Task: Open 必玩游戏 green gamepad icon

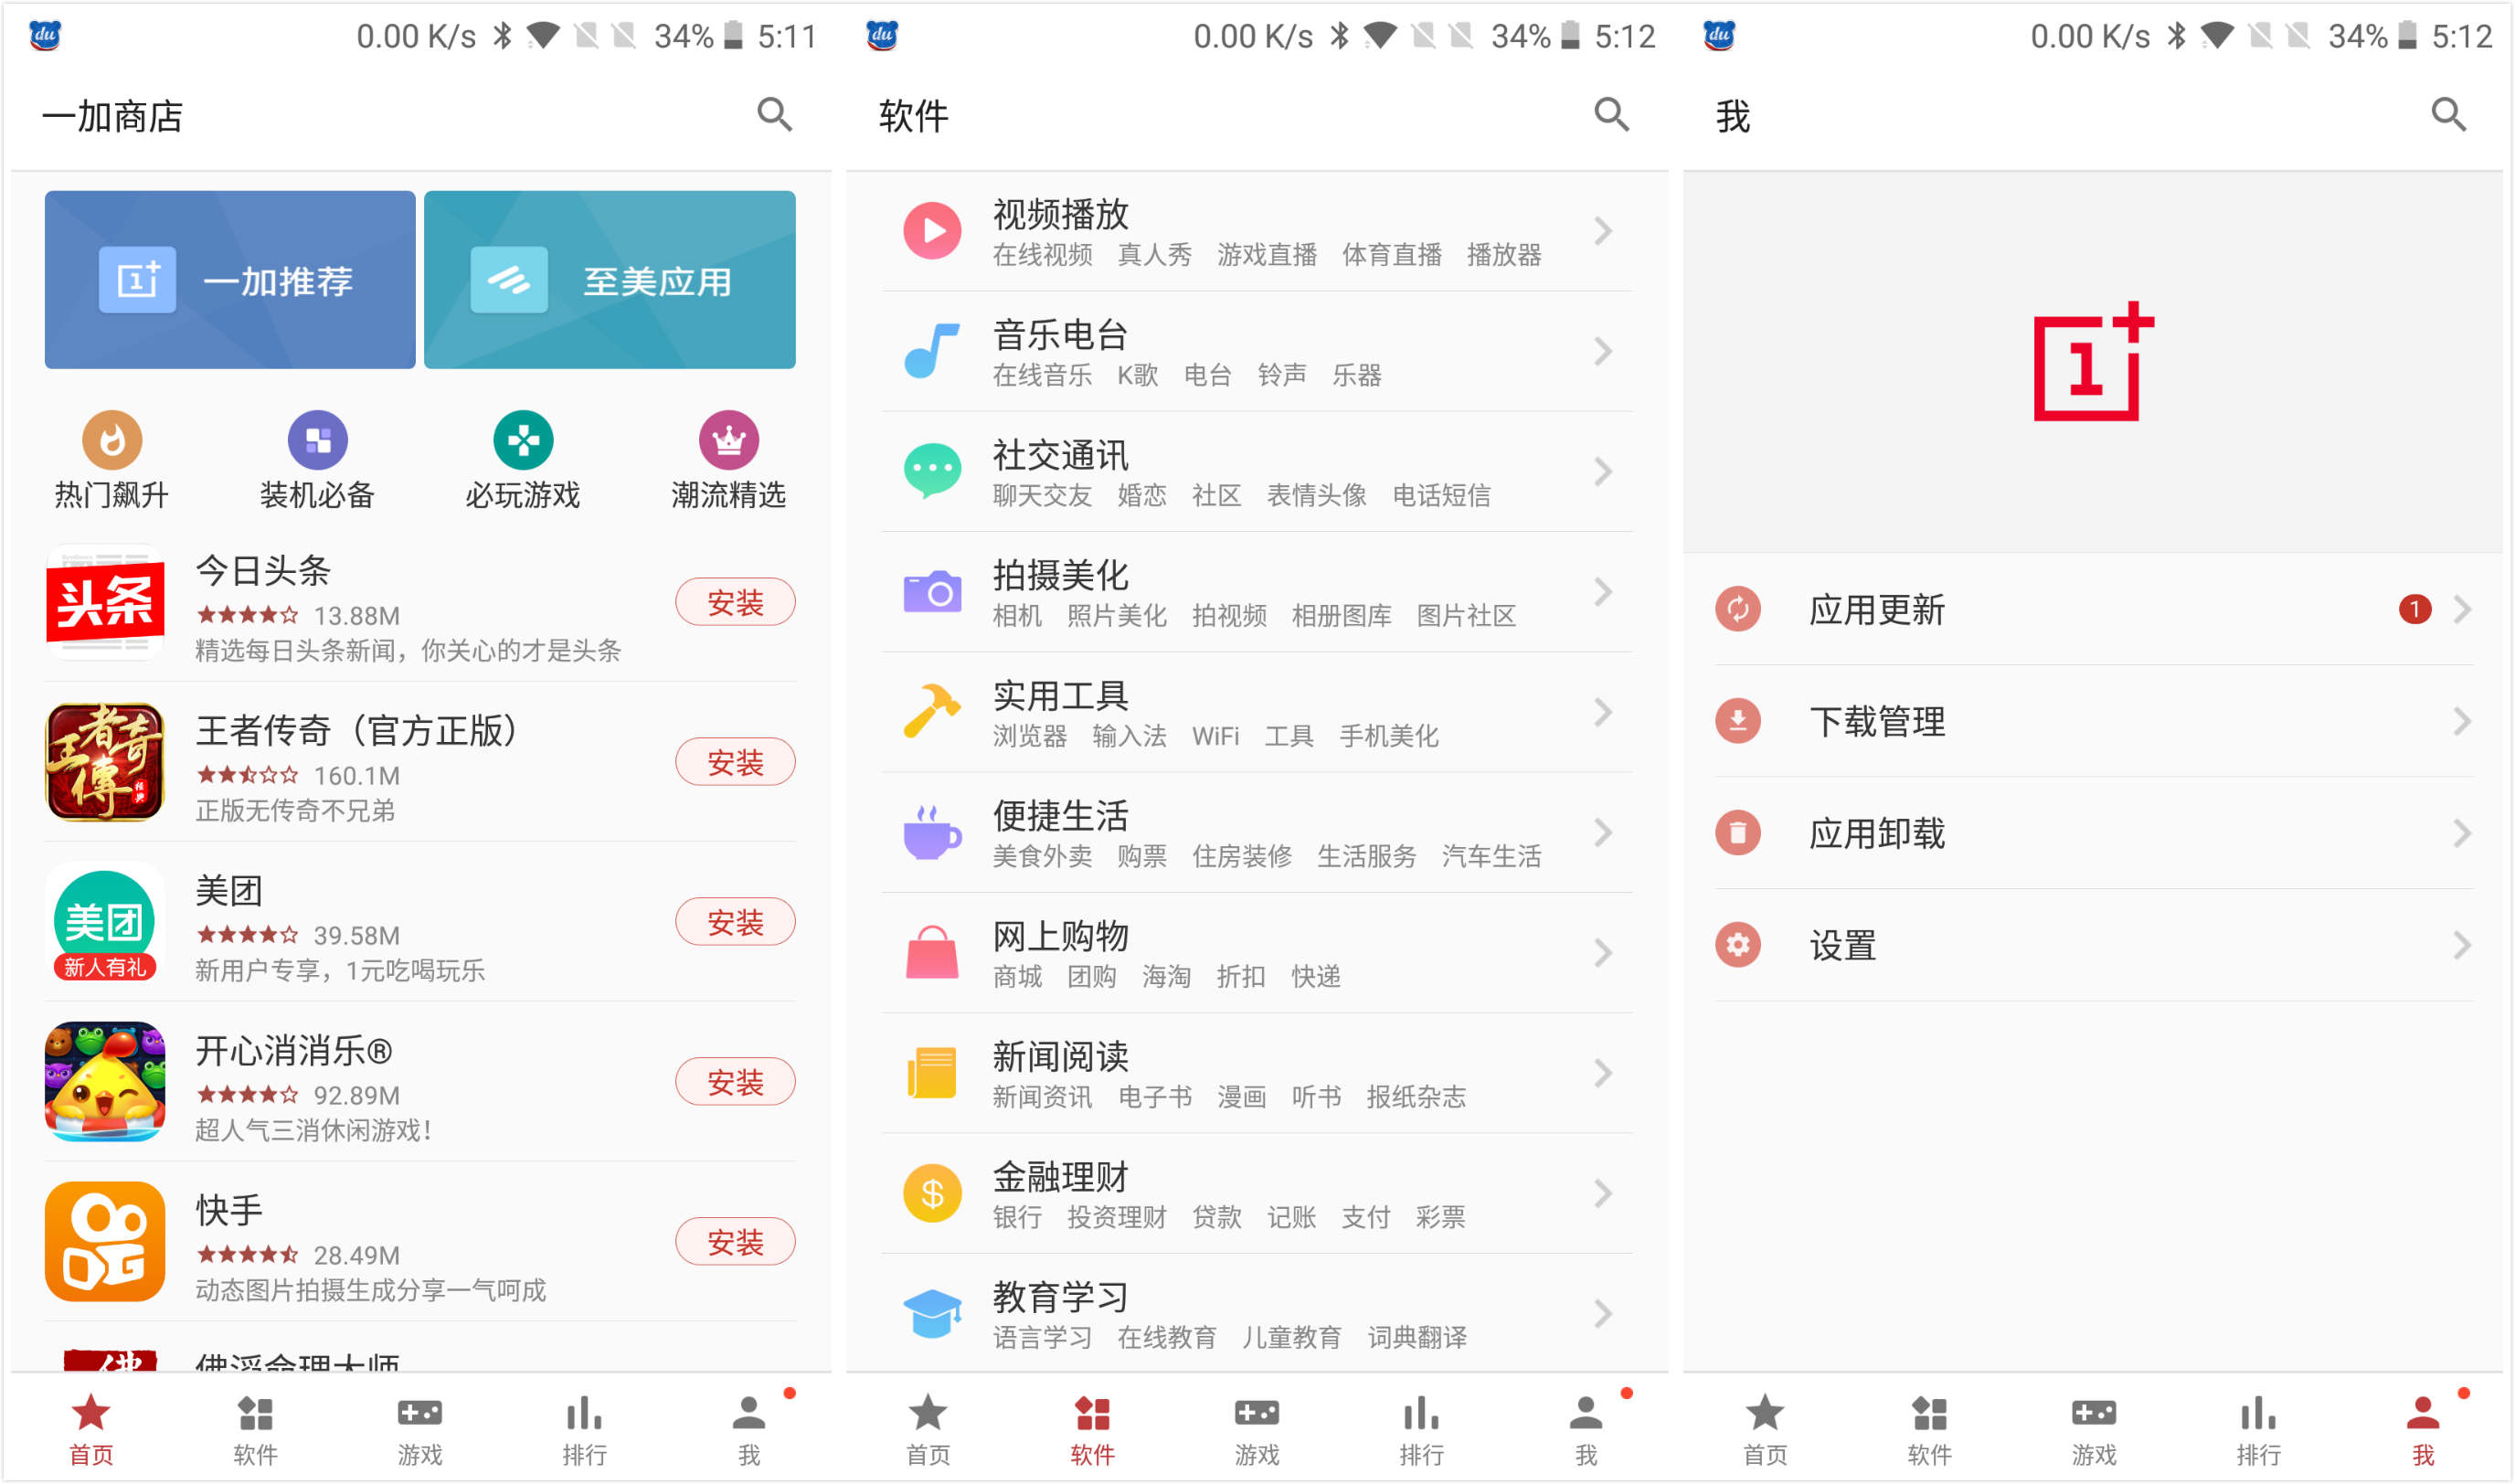Action: point(523,440)
